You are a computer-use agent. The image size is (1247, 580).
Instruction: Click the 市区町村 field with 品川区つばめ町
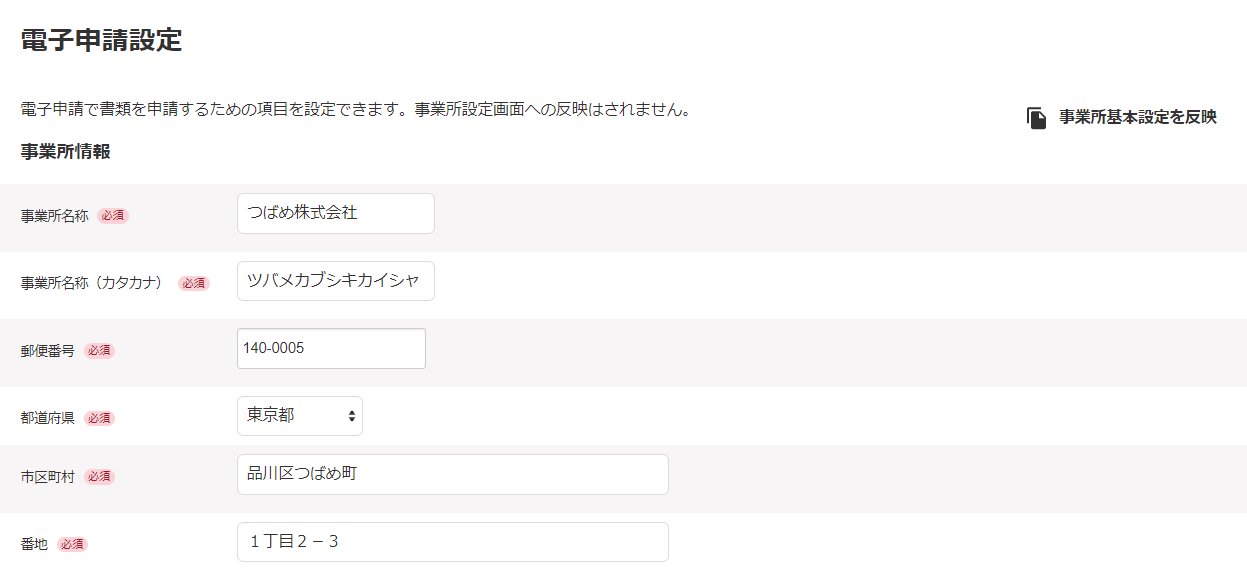click(452, 474)
